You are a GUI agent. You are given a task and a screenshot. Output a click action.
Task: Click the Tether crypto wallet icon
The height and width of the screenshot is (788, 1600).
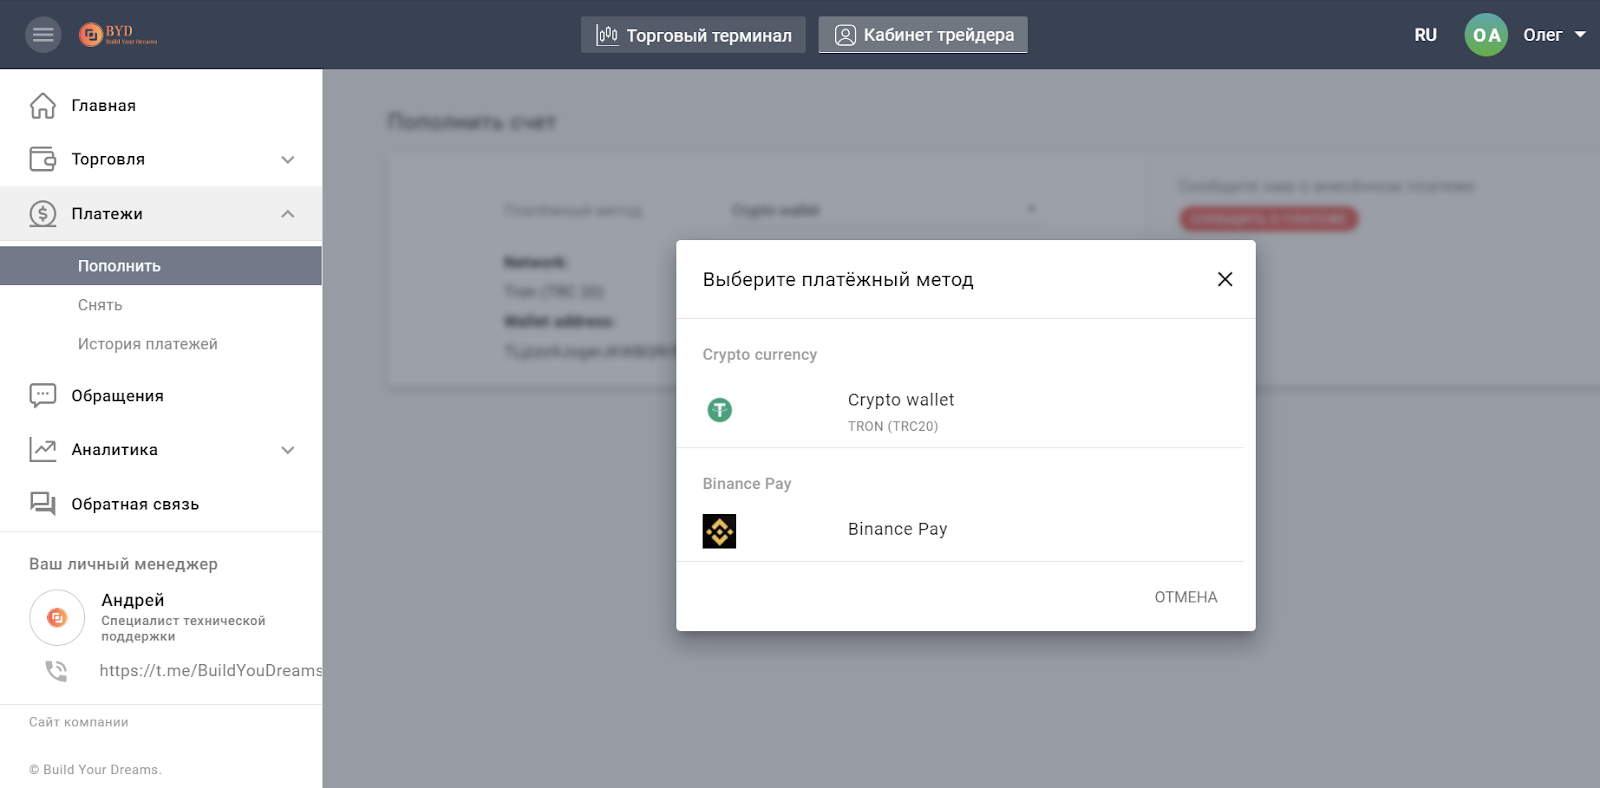coord(719,410)
